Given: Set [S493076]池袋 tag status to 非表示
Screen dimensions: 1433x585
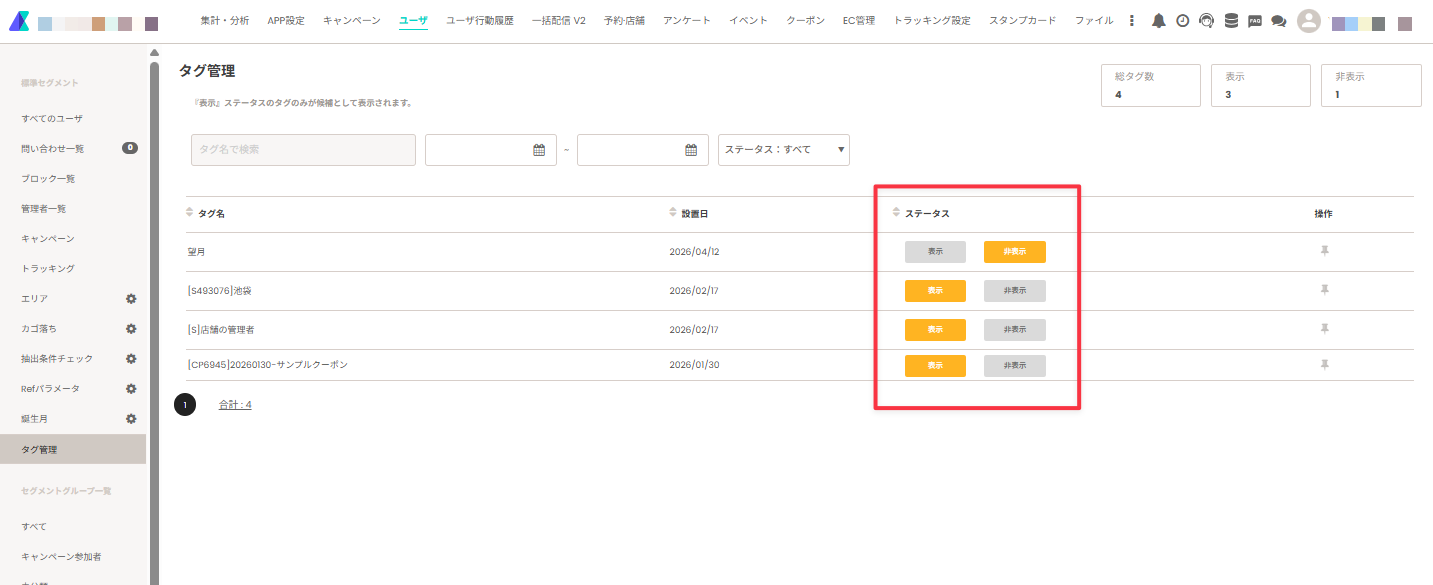Looking at the screenshot, I should tap(1015, 291).
